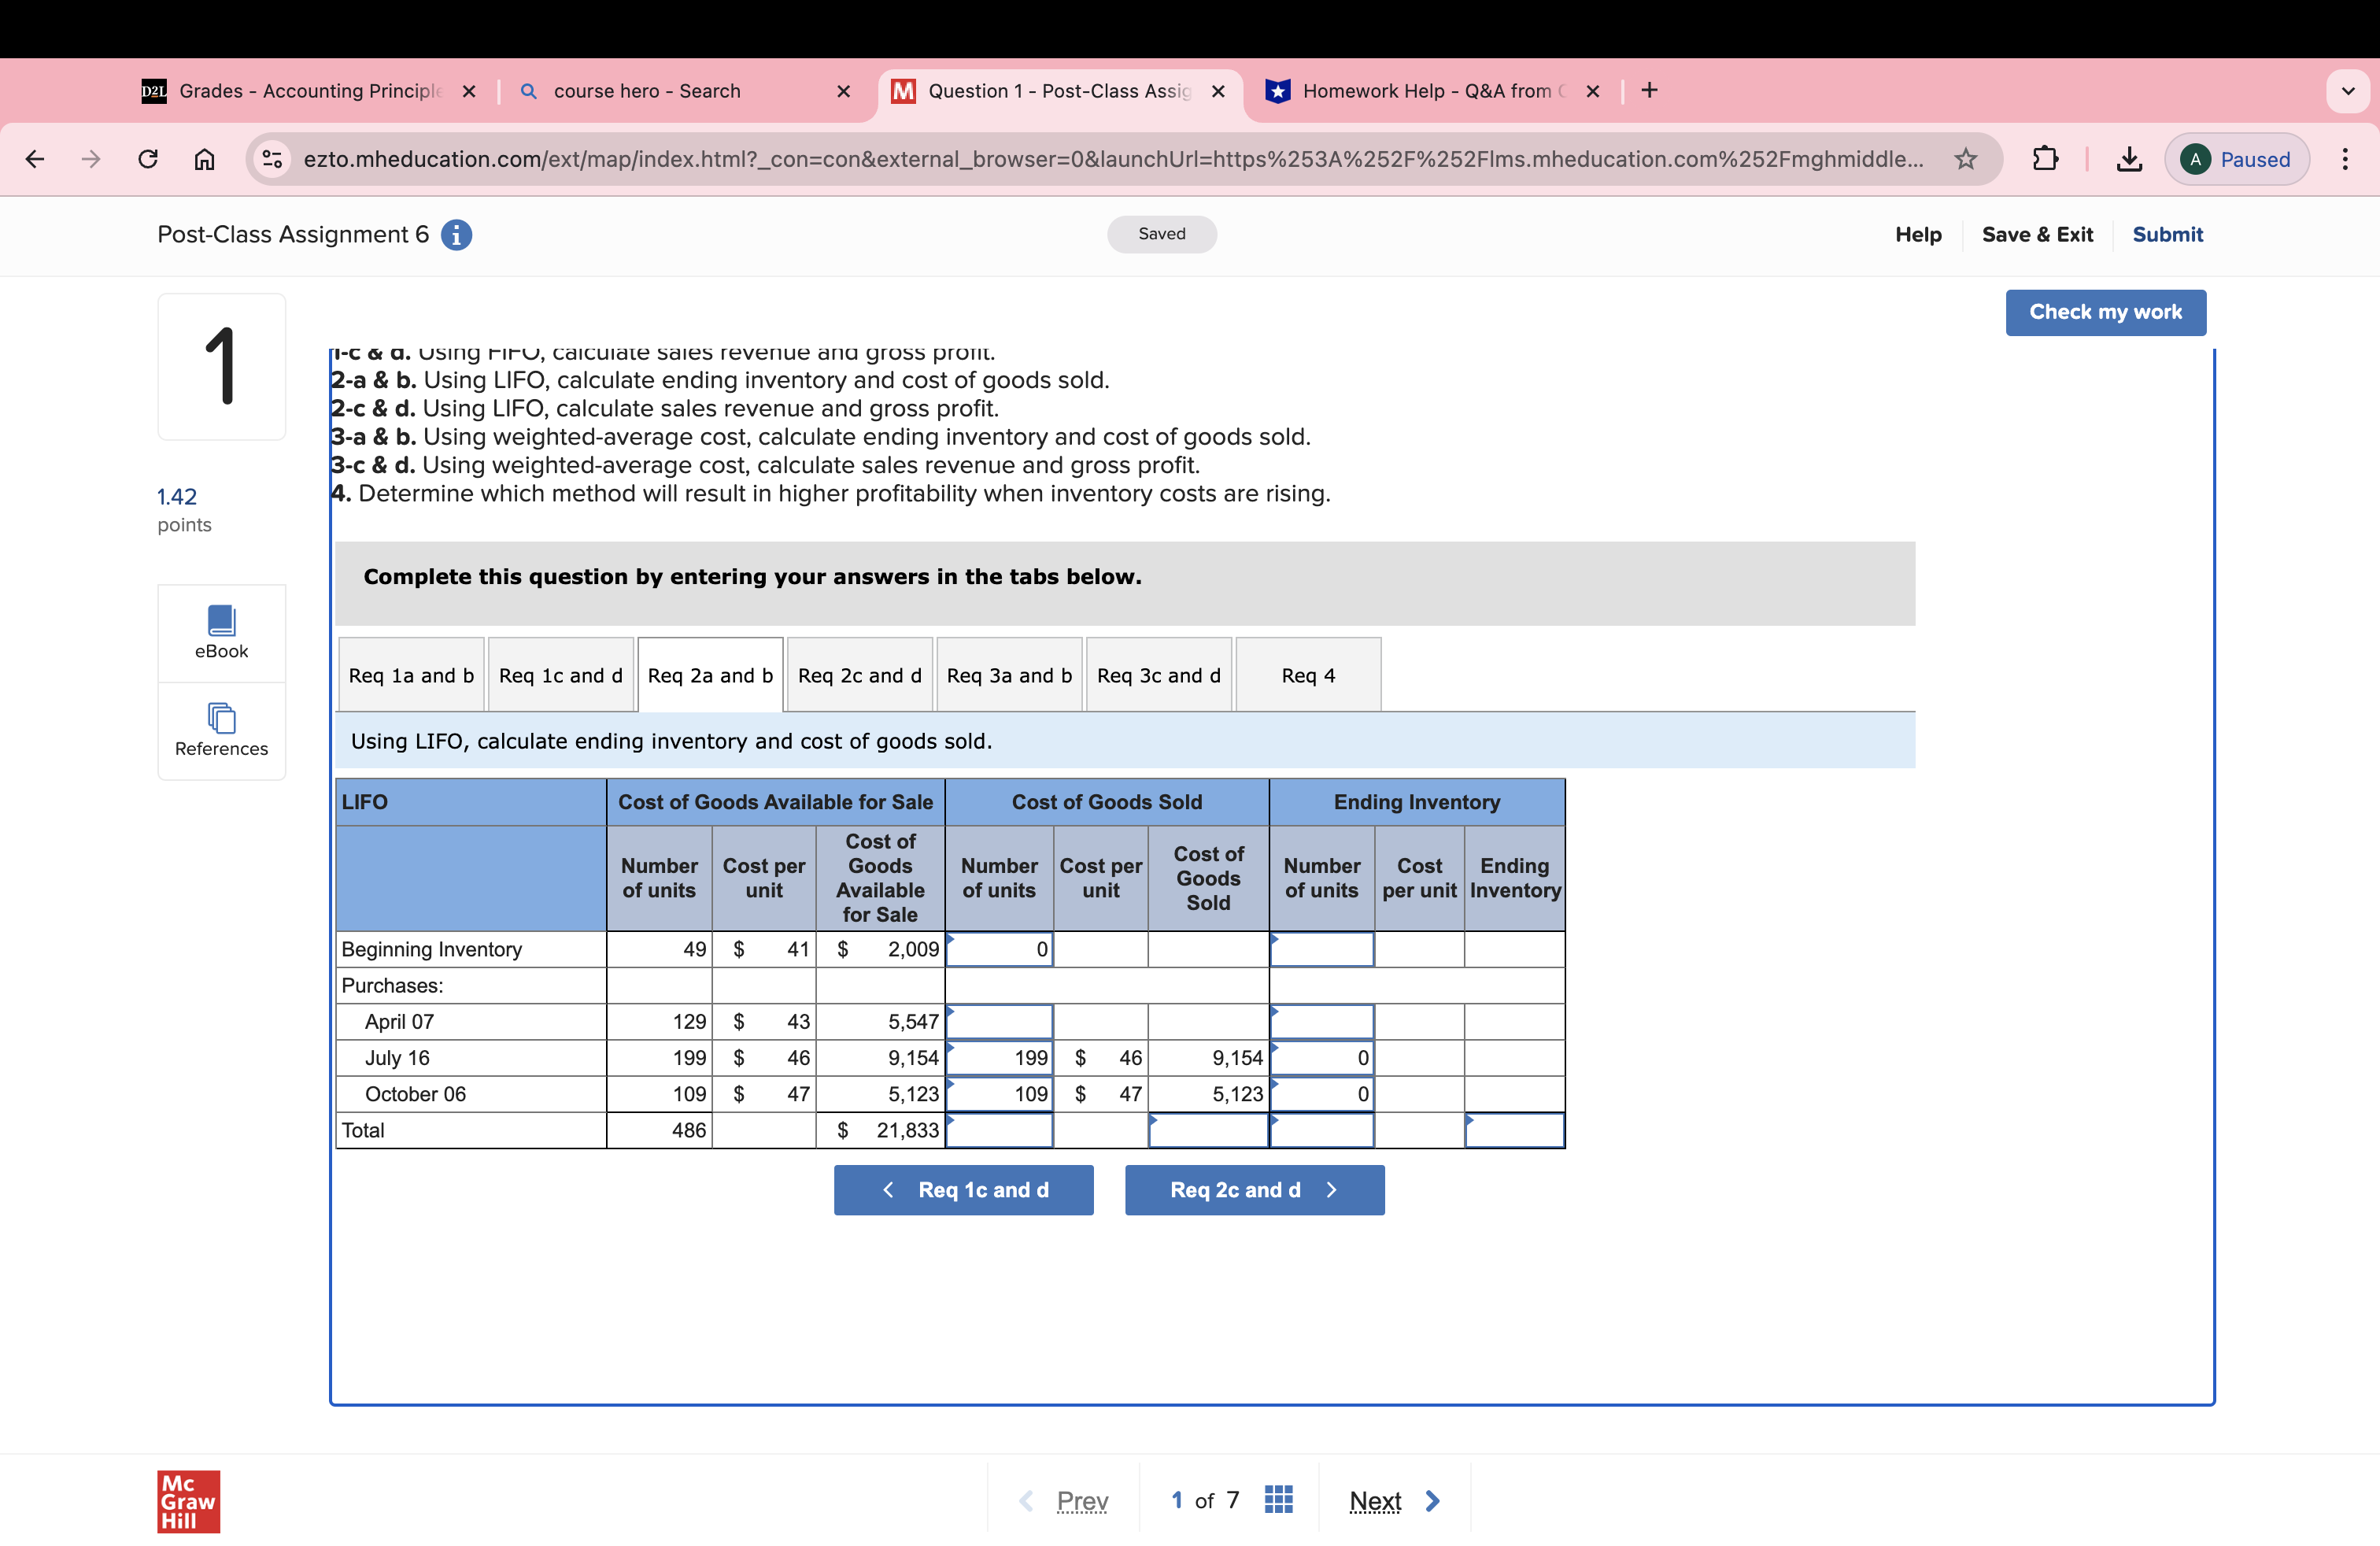This screenshot has height=1546, width=2380.
Task: Open the References panel
Action: click(221, 731)
